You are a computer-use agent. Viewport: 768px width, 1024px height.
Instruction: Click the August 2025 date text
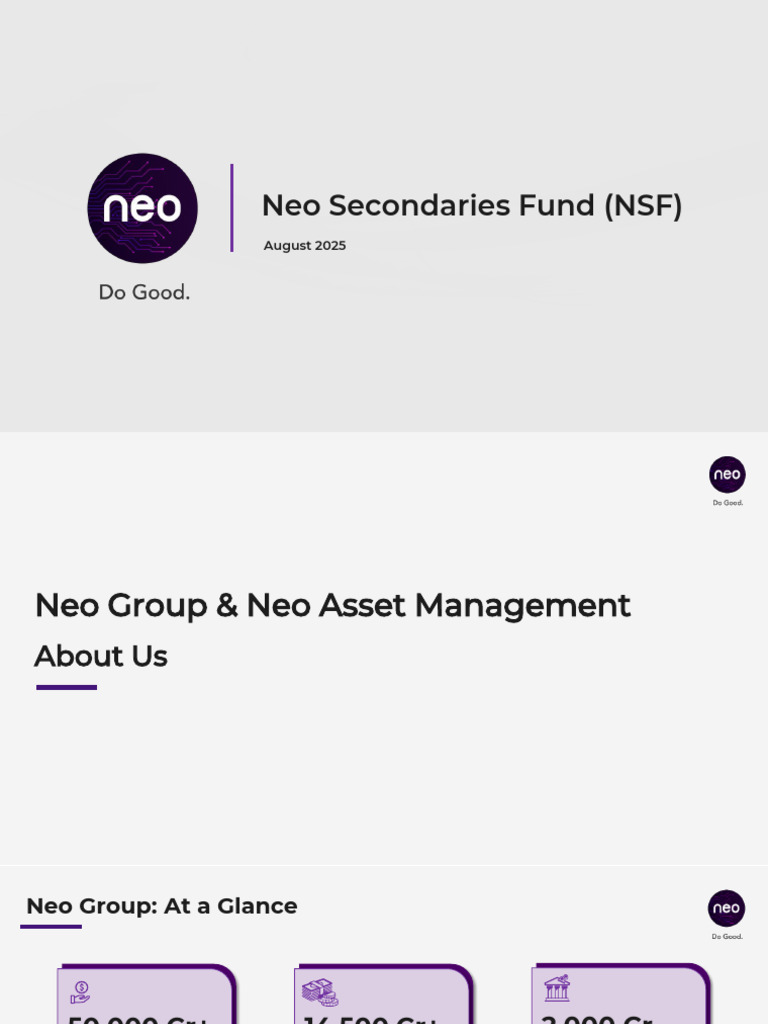click(x=305, y=246)
